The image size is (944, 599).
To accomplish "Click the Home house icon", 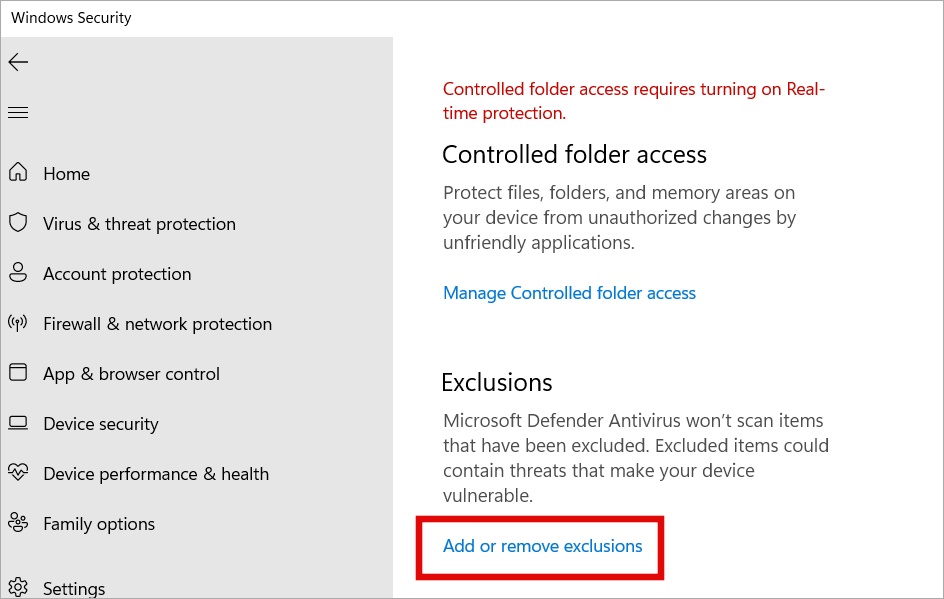I will pos(18,172).
